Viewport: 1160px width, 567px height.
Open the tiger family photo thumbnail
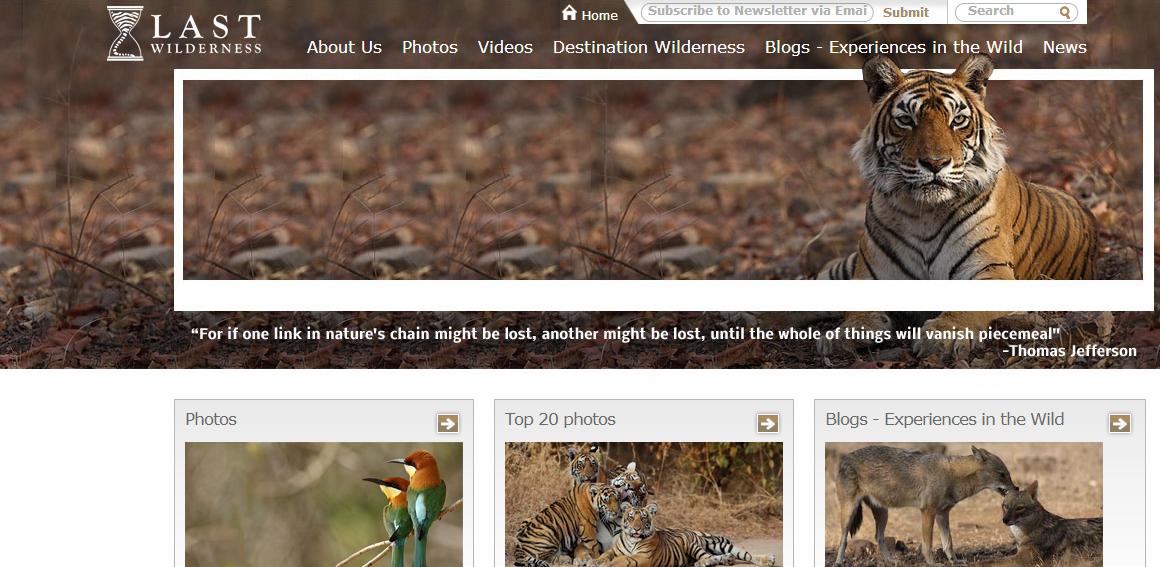644,504
